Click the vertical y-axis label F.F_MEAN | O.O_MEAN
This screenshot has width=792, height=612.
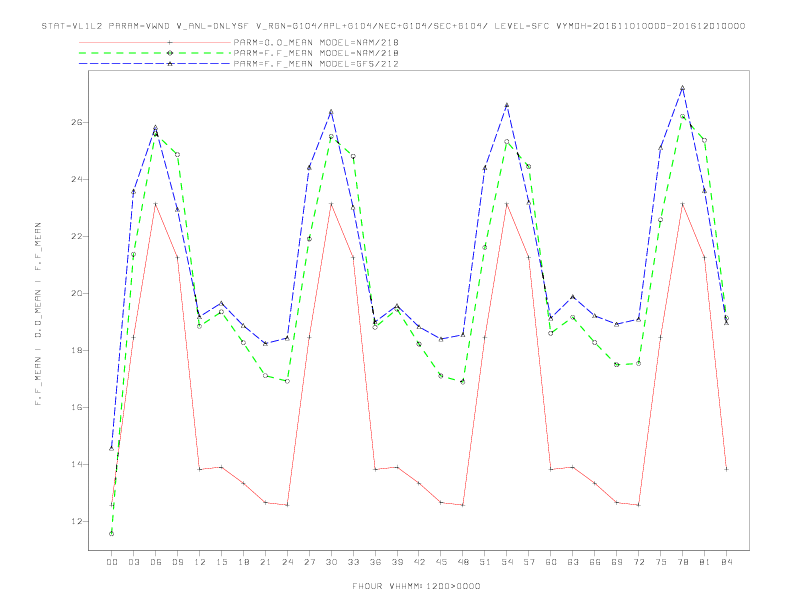coord(38,314)
